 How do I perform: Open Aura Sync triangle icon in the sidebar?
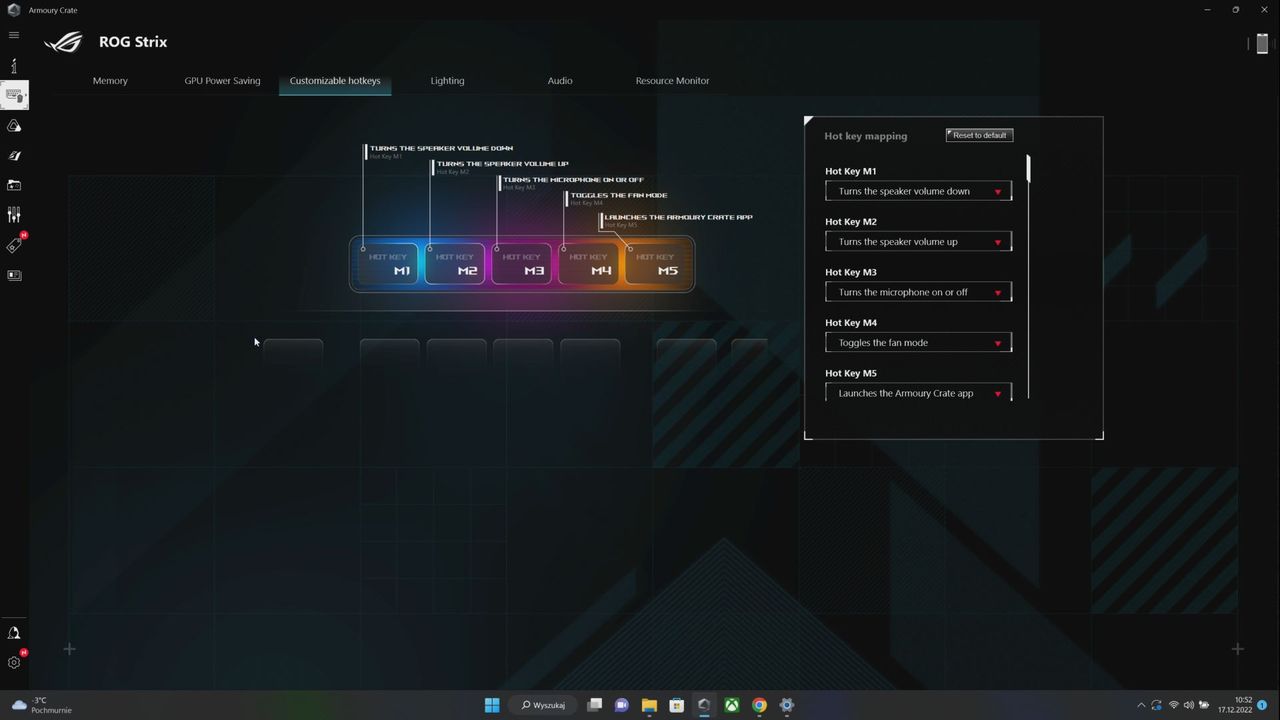point(14,126)
